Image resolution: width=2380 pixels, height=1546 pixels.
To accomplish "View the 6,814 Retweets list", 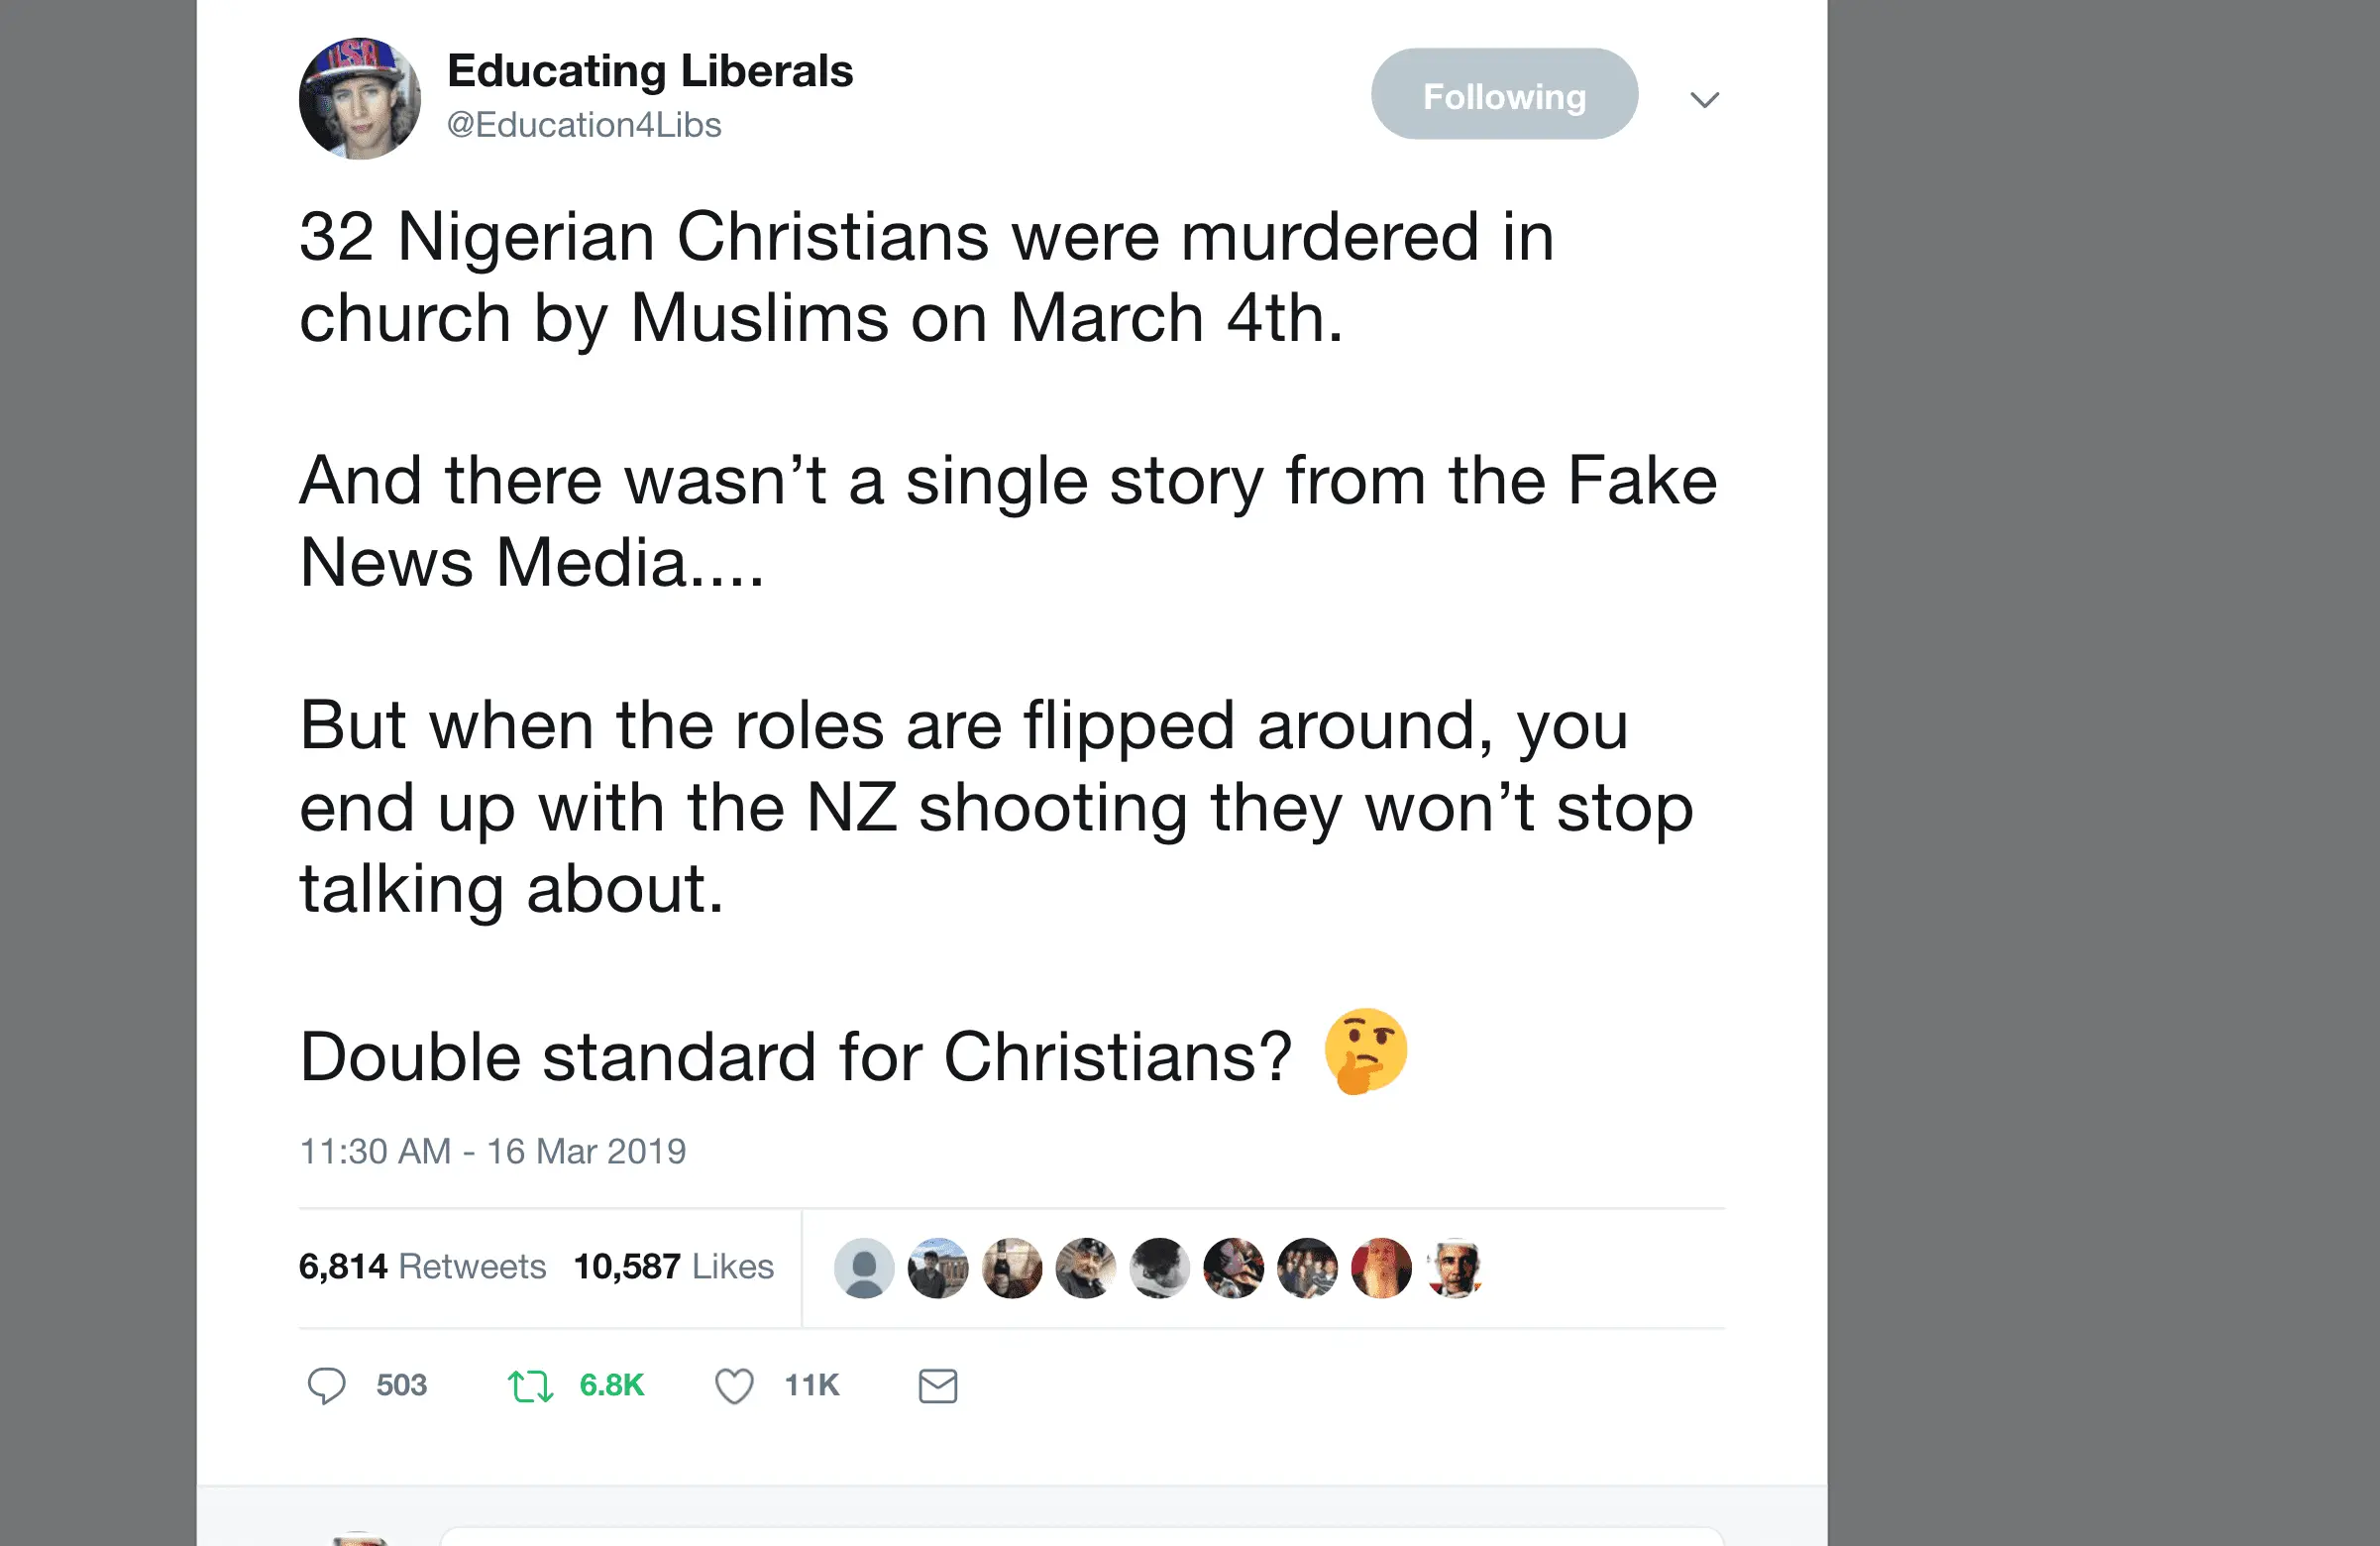I will (422, 1267).
